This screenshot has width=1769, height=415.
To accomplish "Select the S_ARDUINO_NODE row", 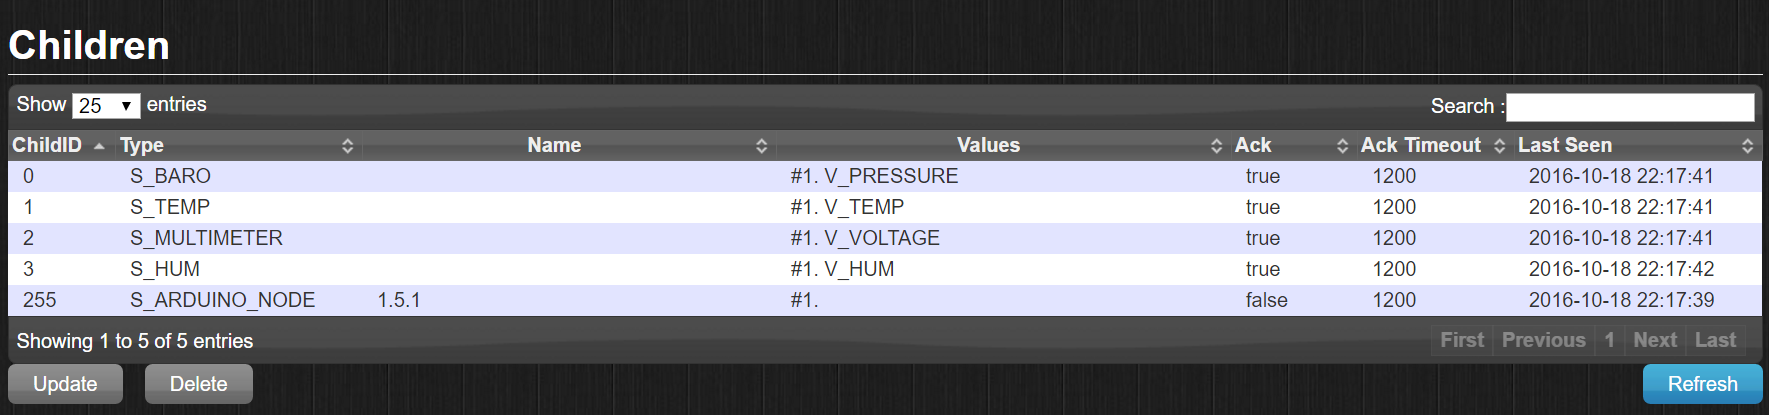I will [222, 300].
